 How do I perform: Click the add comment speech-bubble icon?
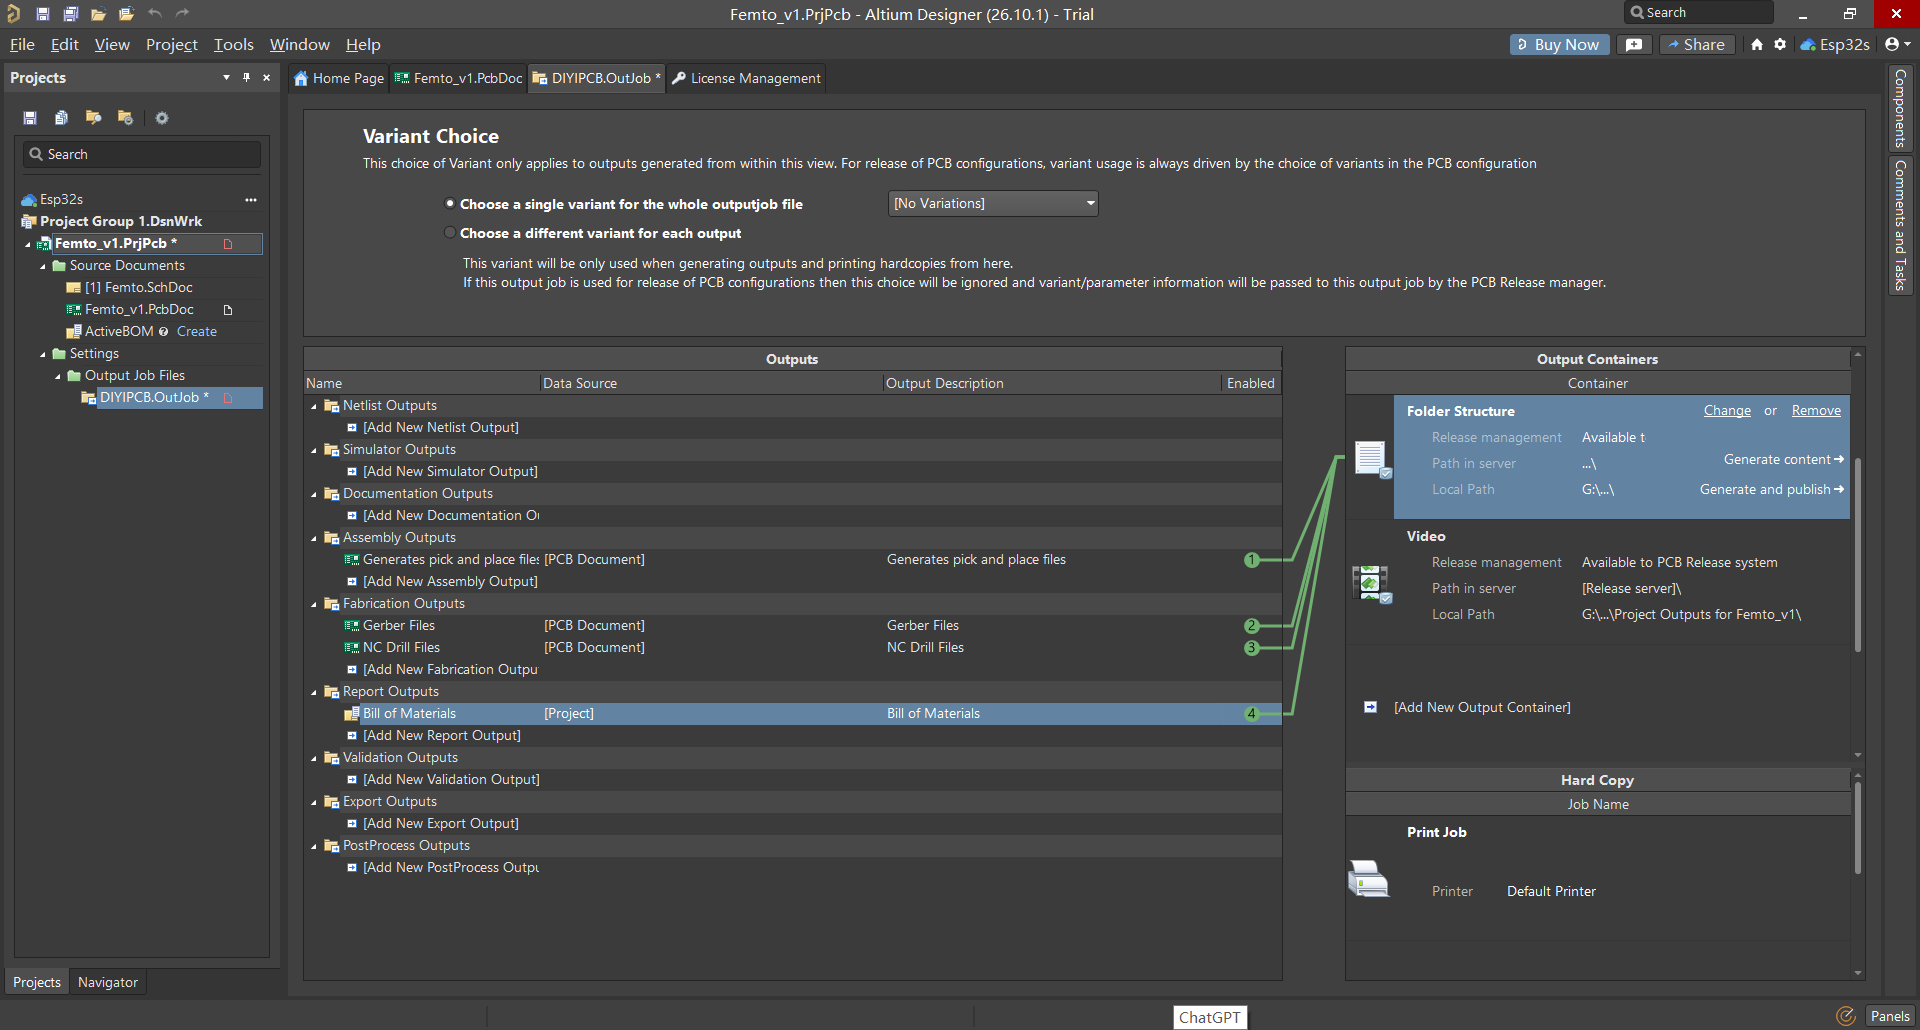(1634, 45)
